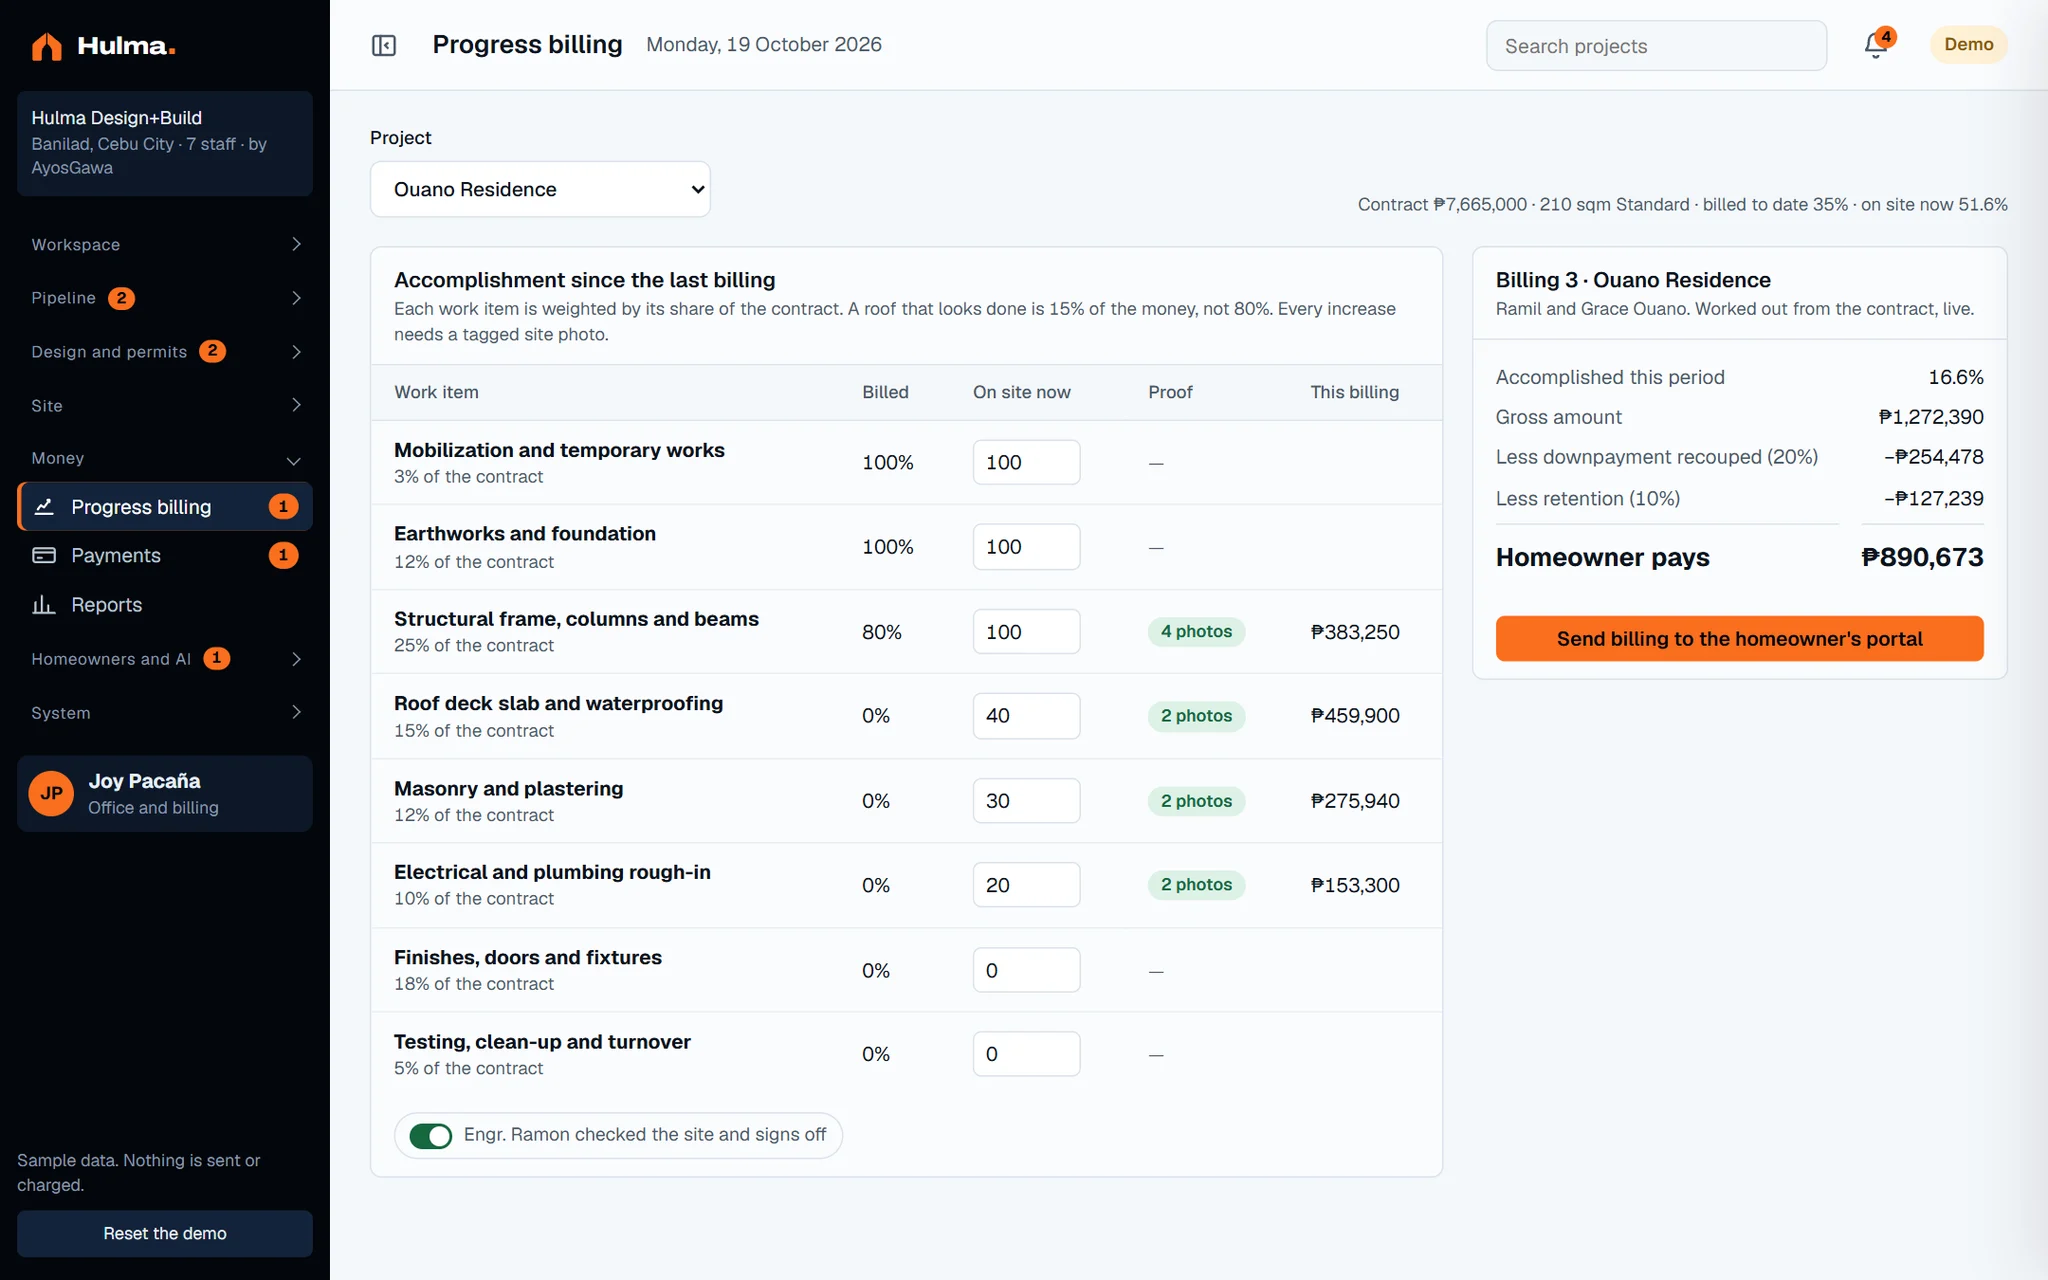Screen dimensions: 2048x1280
Task: Click Earthworks and foundation on-site field
Action: pos(1026,547)
